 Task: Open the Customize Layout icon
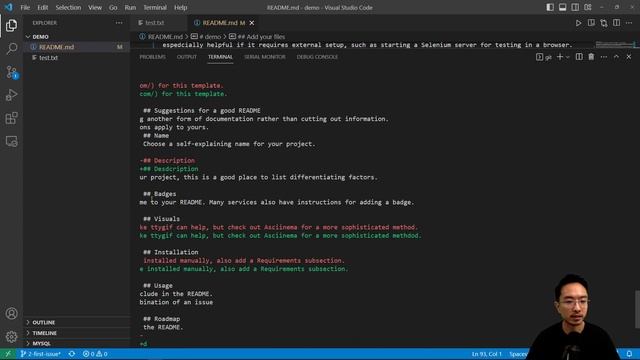[x=588, y=7]
